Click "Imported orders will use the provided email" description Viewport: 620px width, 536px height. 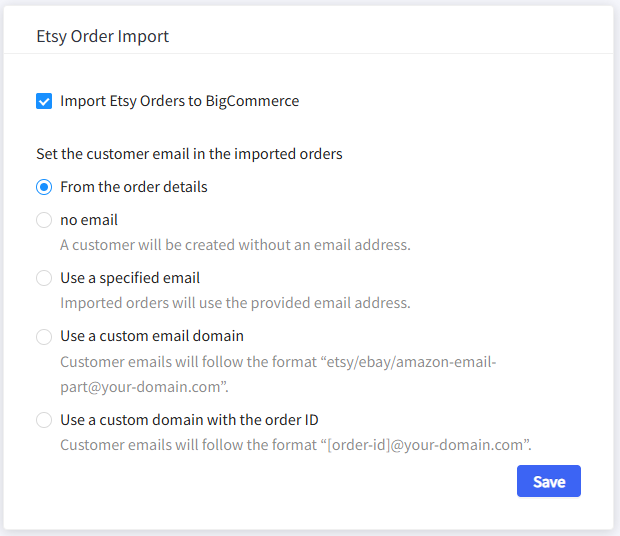click(235, 303)
